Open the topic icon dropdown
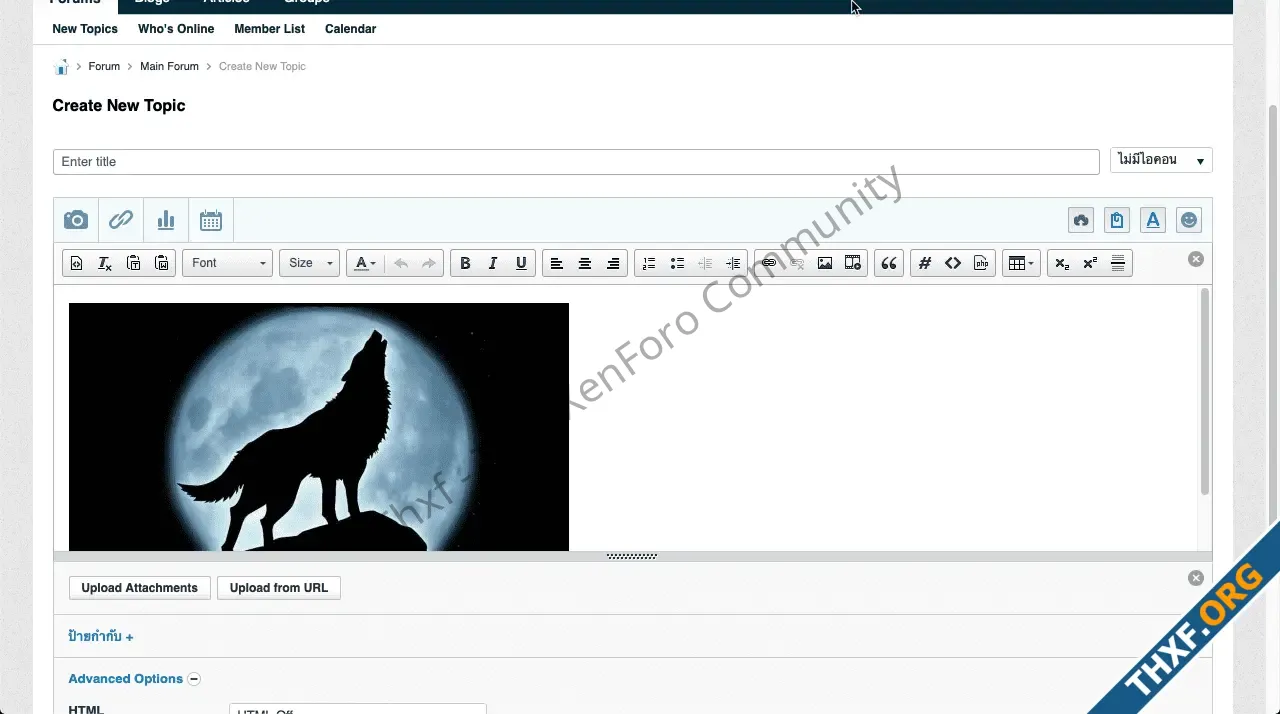 pyautogui.click(x=1161, y=160)
